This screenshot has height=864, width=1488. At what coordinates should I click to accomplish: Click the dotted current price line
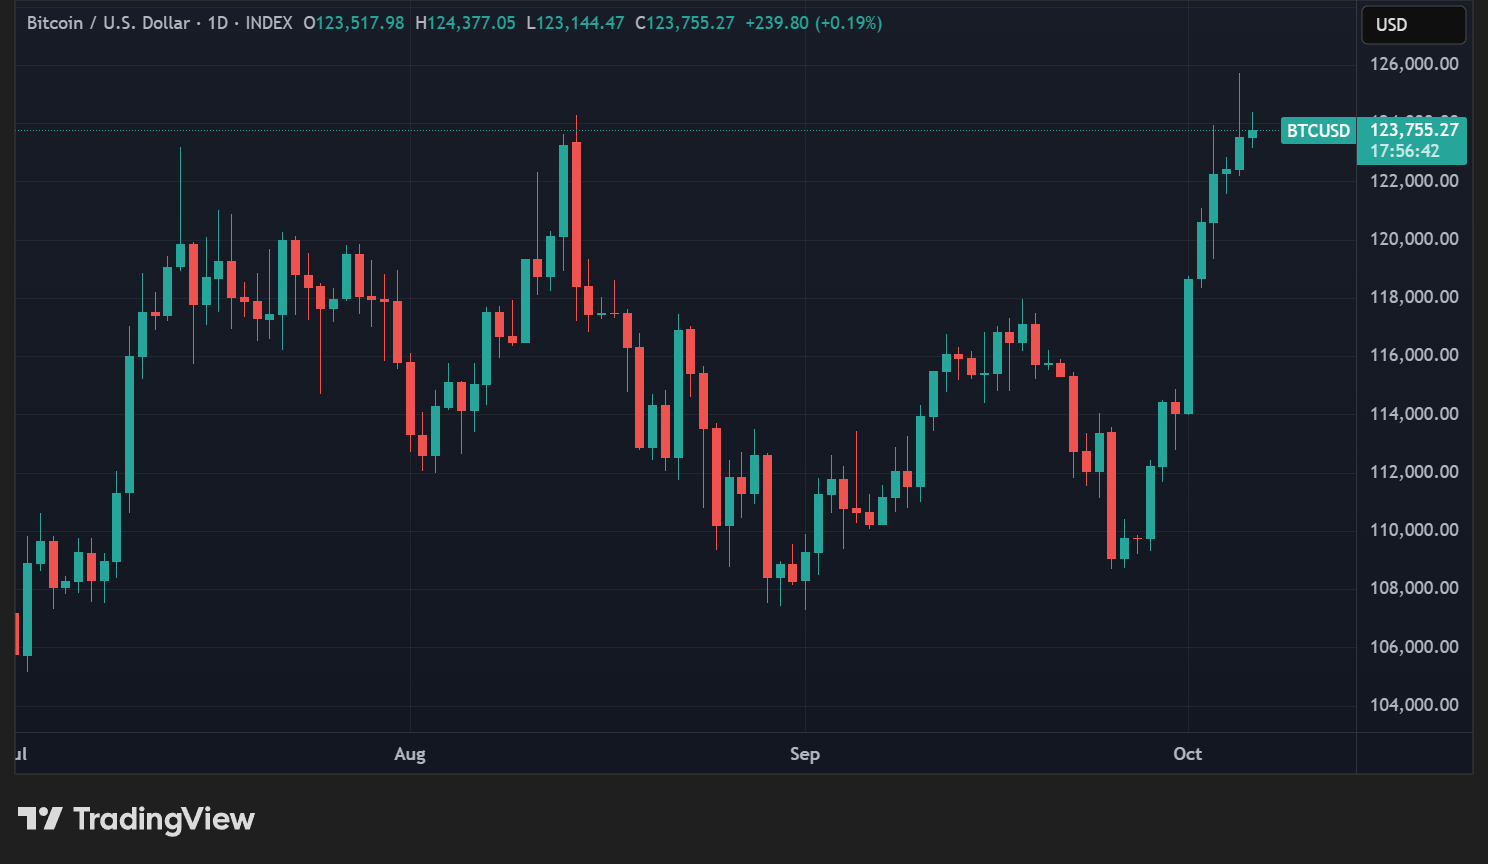700,131
